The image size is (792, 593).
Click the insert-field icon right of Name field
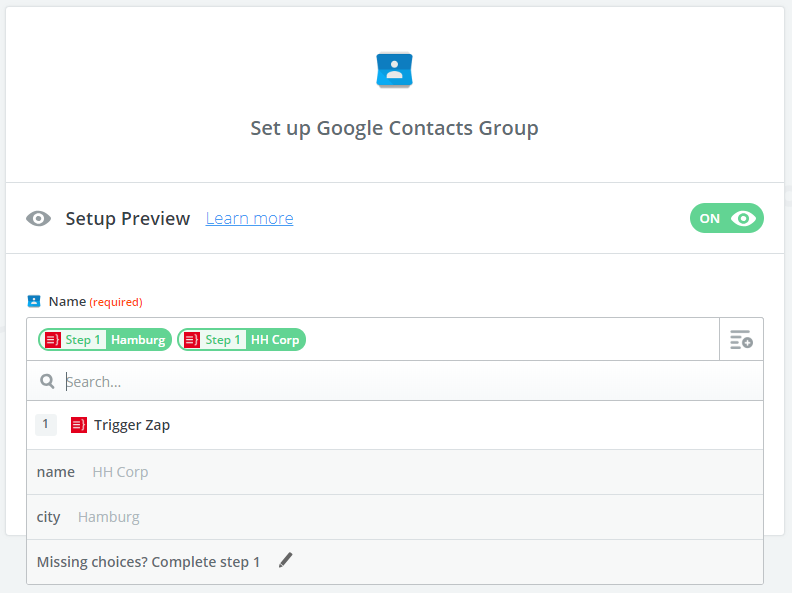tap(741, 340)
